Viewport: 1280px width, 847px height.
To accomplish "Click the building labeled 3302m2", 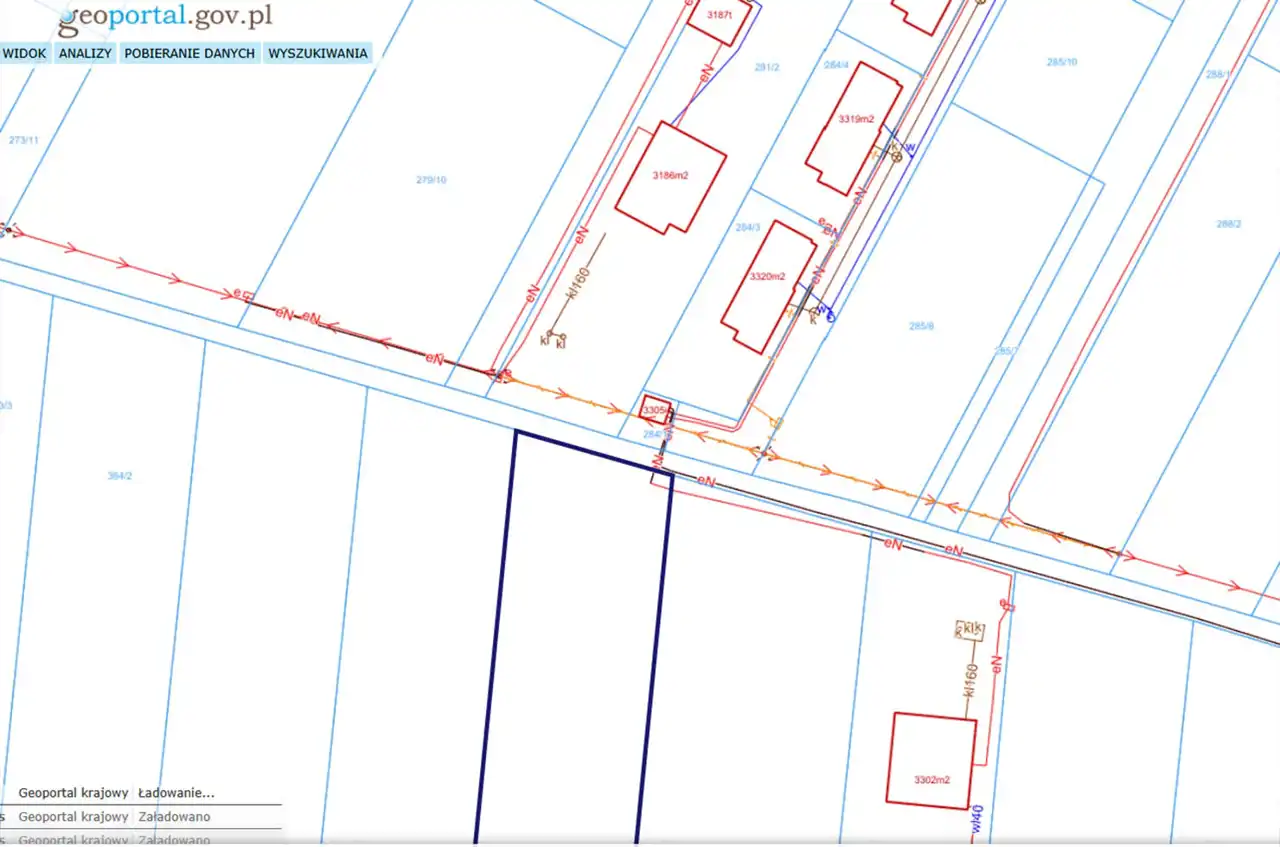I will coord(931,761).
